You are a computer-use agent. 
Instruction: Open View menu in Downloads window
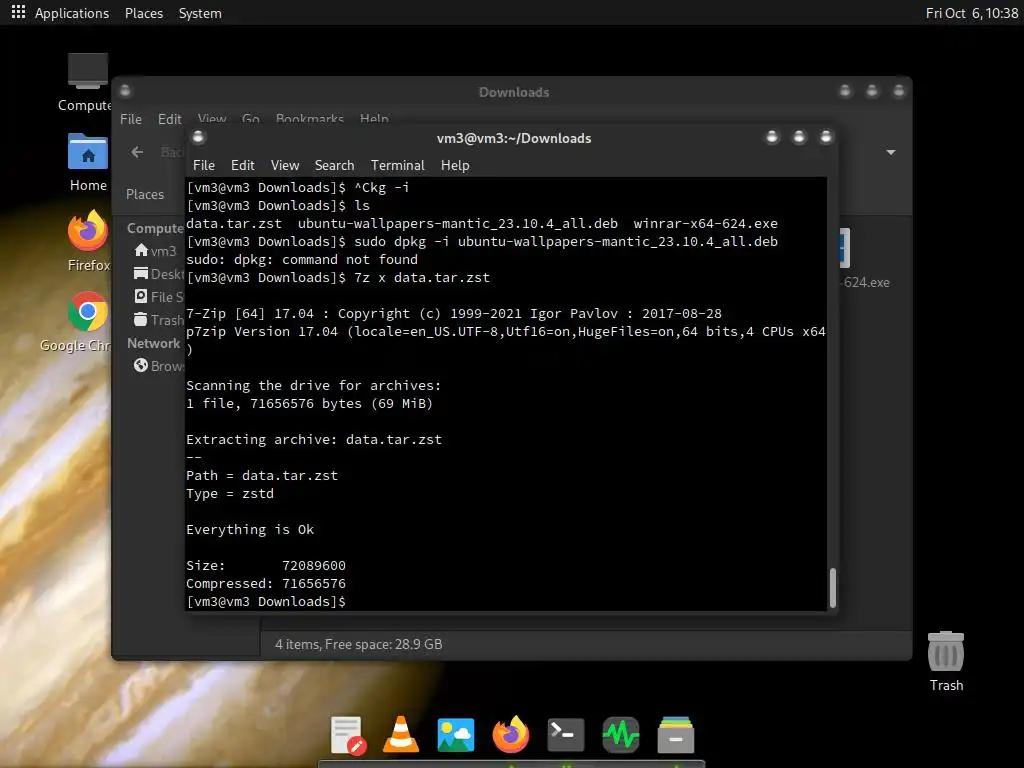212,119
